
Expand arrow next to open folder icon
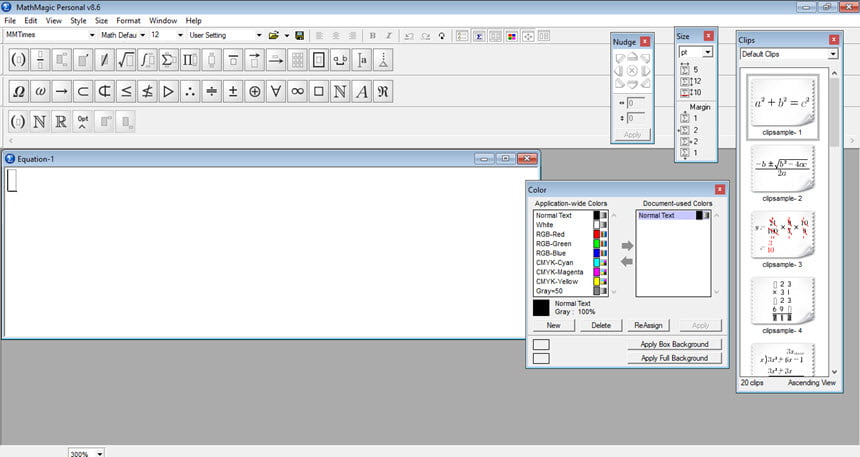[286, 36]
